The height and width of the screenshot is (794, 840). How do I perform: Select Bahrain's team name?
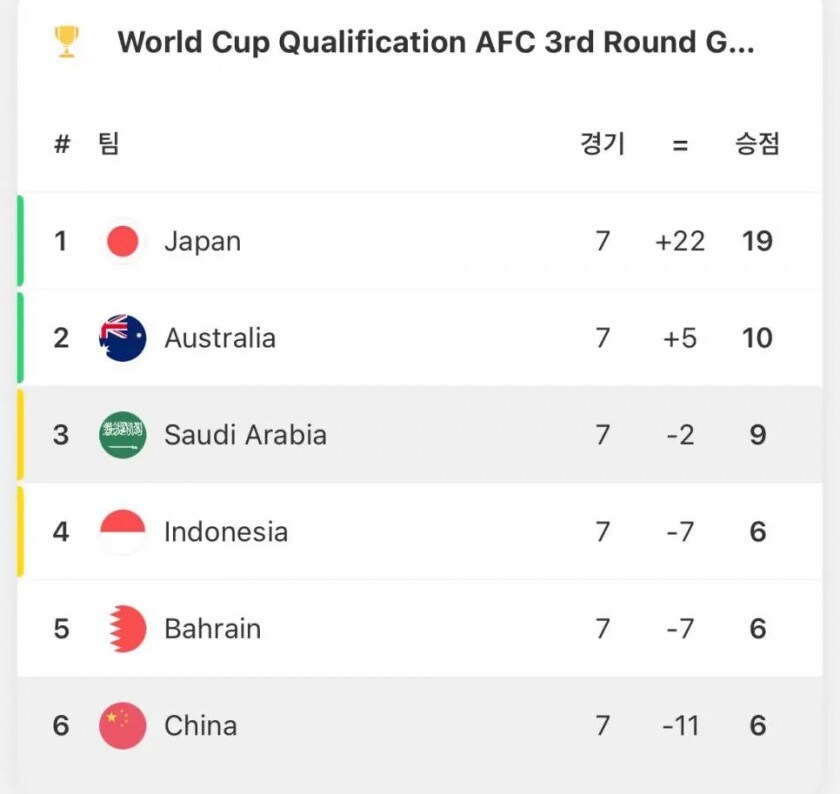(211, 628)
